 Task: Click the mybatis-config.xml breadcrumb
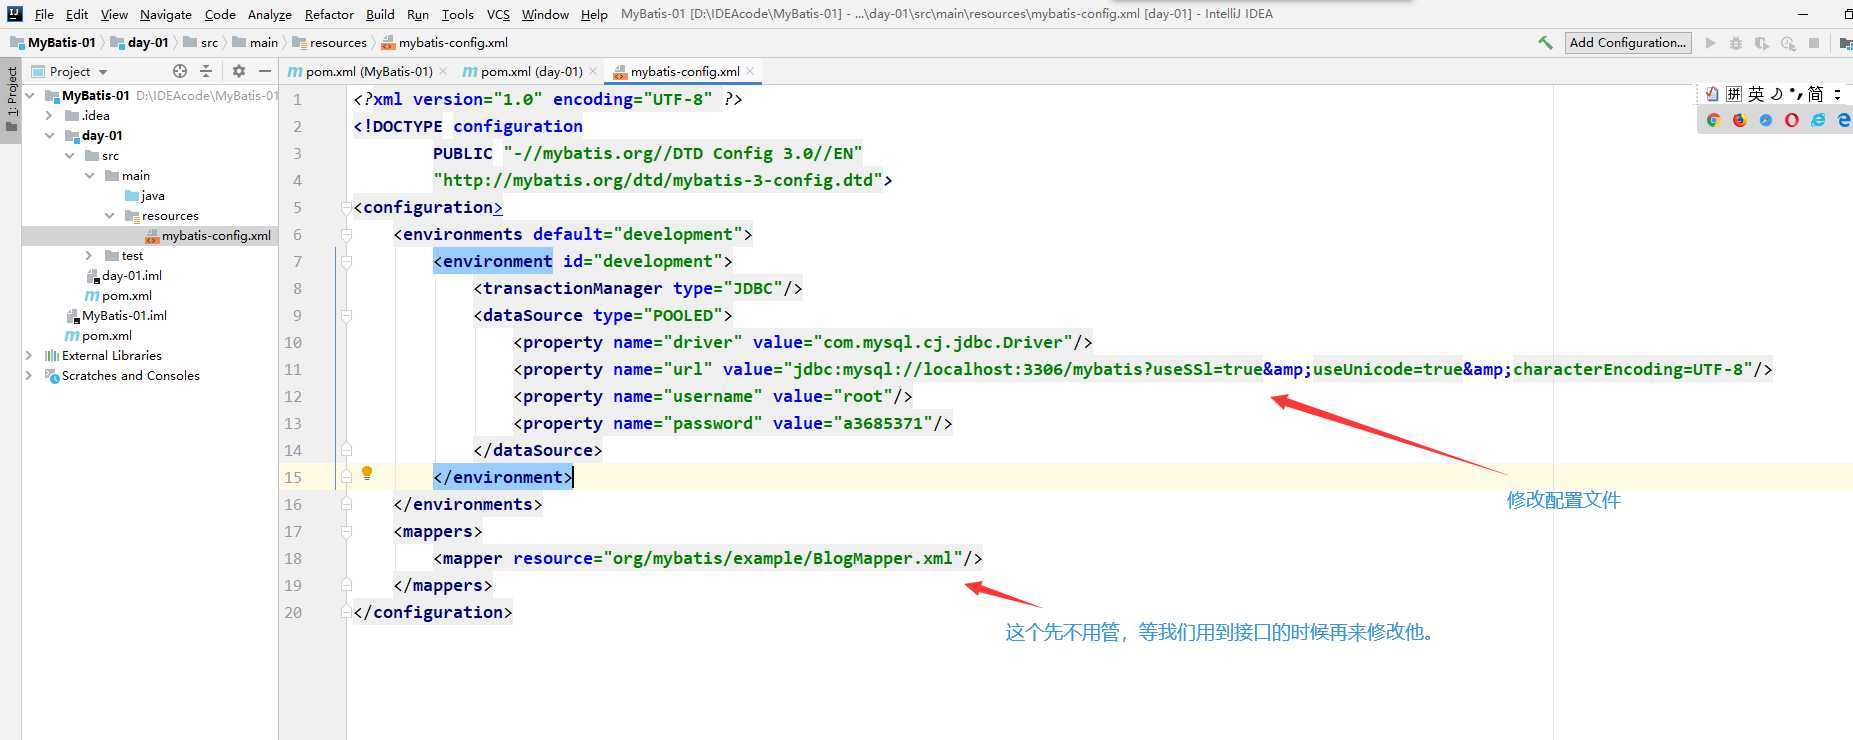point(444,42)
